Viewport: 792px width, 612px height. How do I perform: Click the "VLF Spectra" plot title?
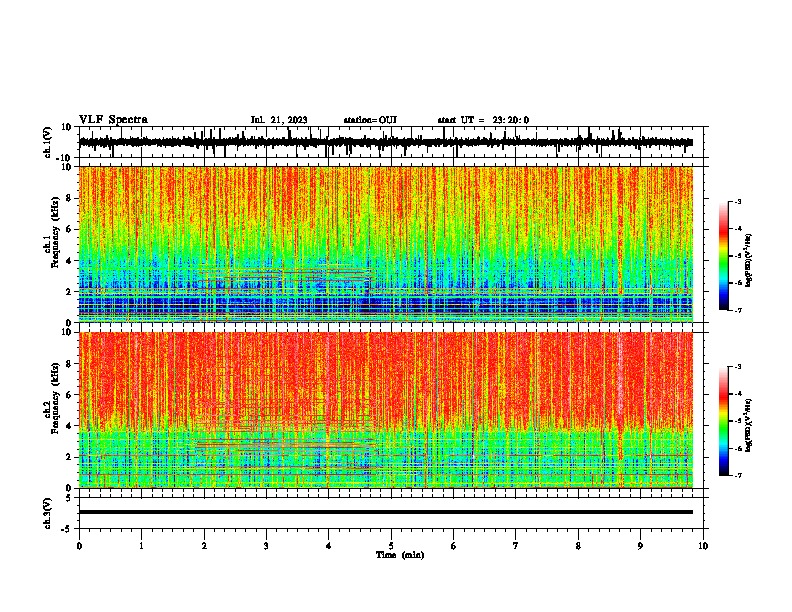point(113,120)
